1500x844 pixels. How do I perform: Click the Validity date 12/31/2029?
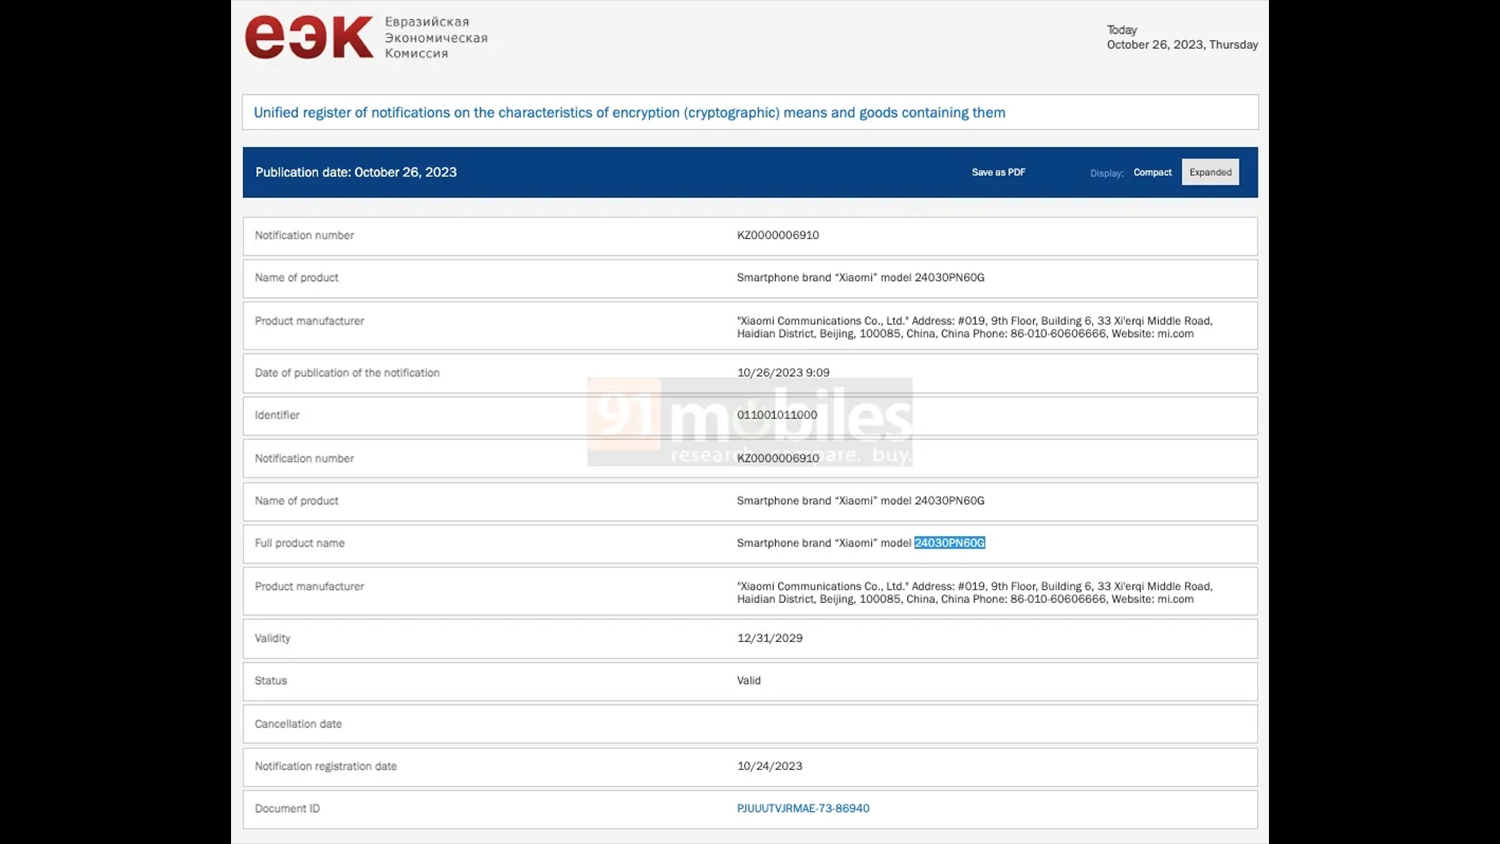(770, 638)
